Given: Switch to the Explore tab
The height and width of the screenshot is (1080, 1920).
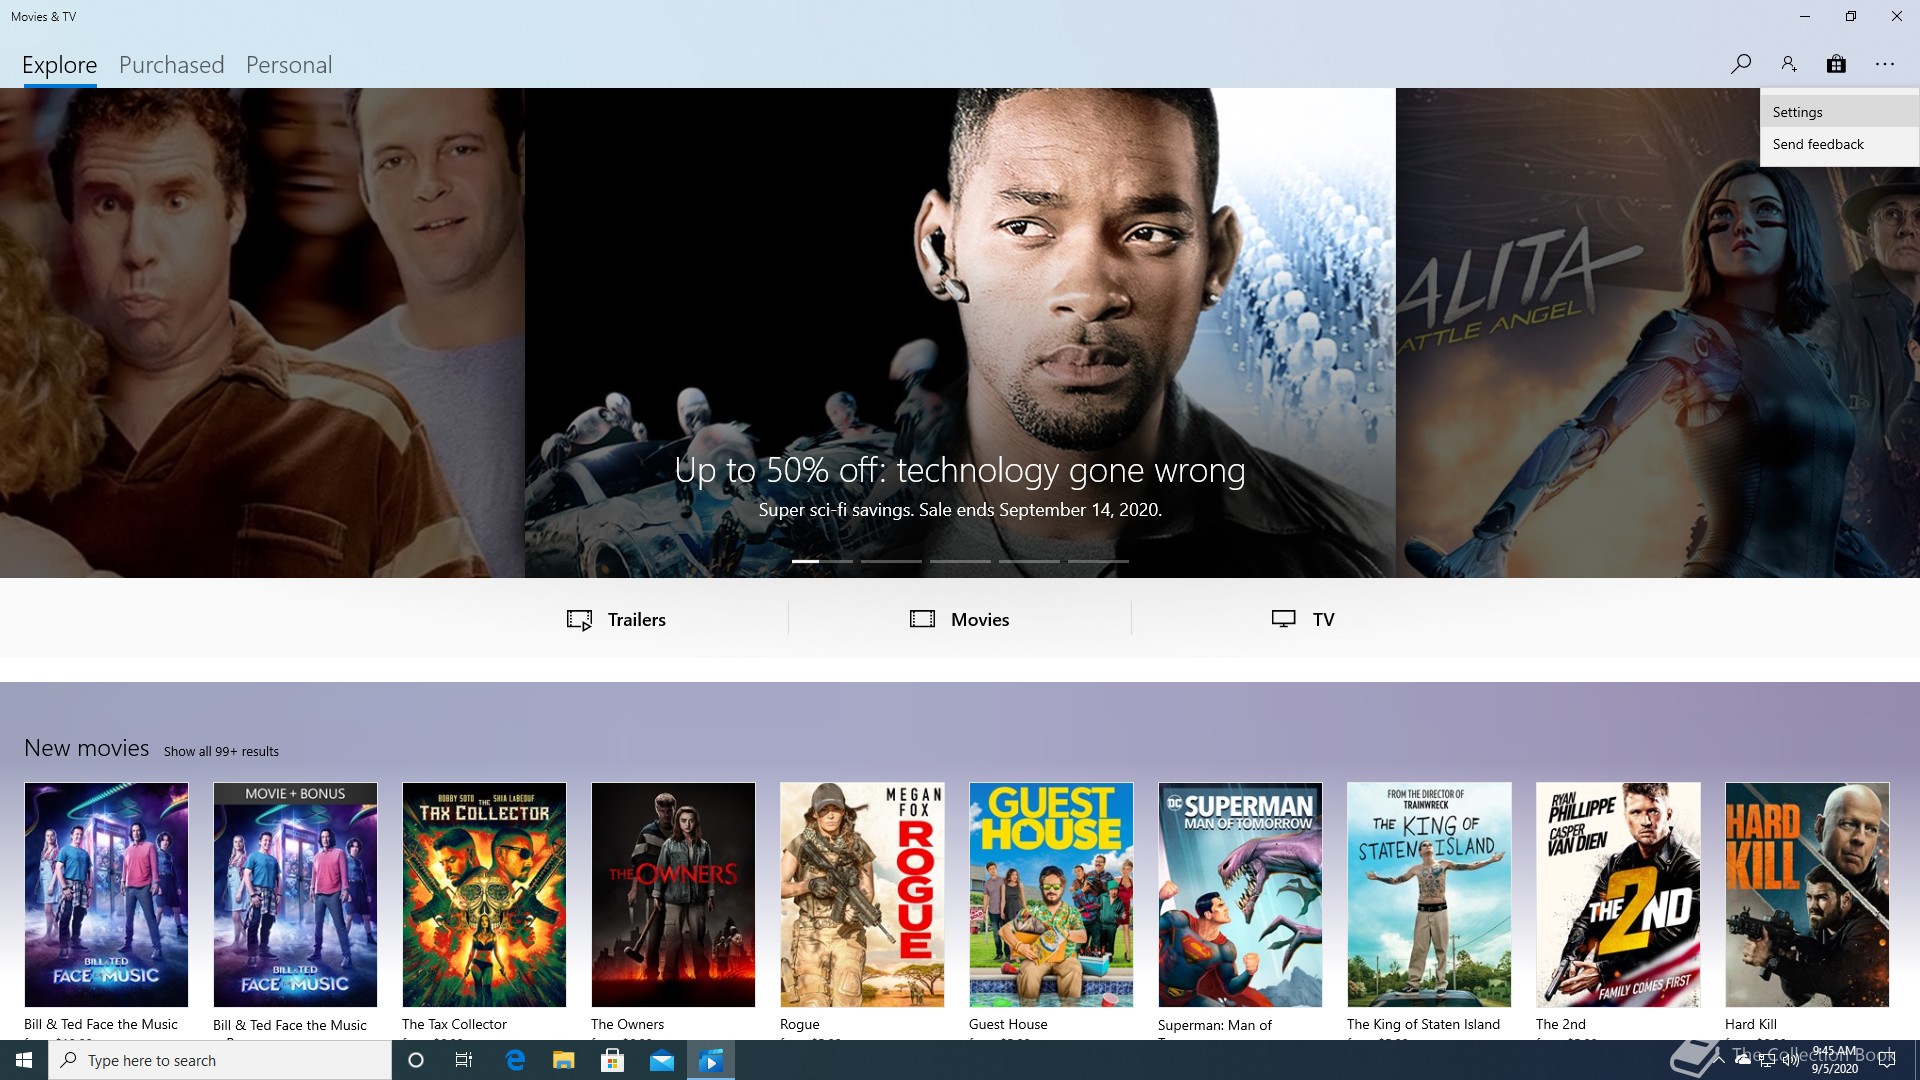Looking at the screenshot, I should click(60, 65).
